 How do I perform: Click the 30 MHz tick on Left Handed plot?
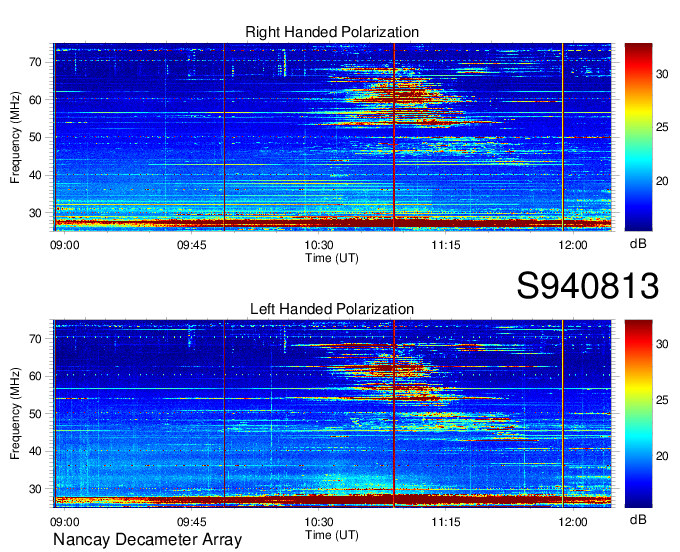coord(35,489)
